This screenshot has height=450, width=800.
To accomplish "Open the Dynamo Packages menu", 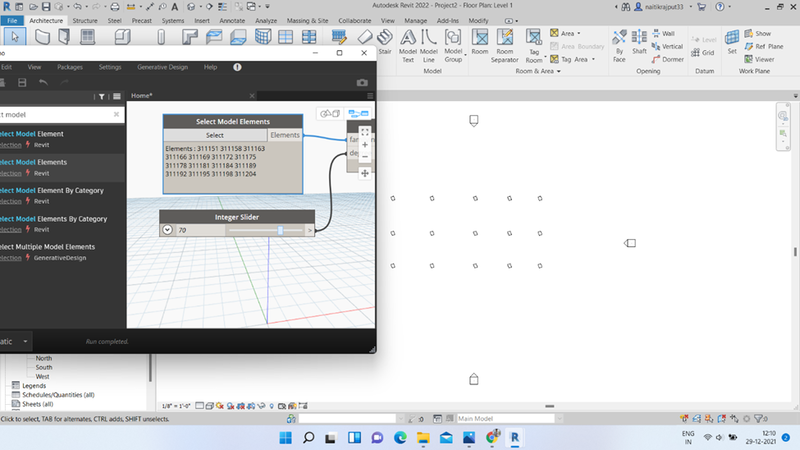I will click(x=70, y=67).
